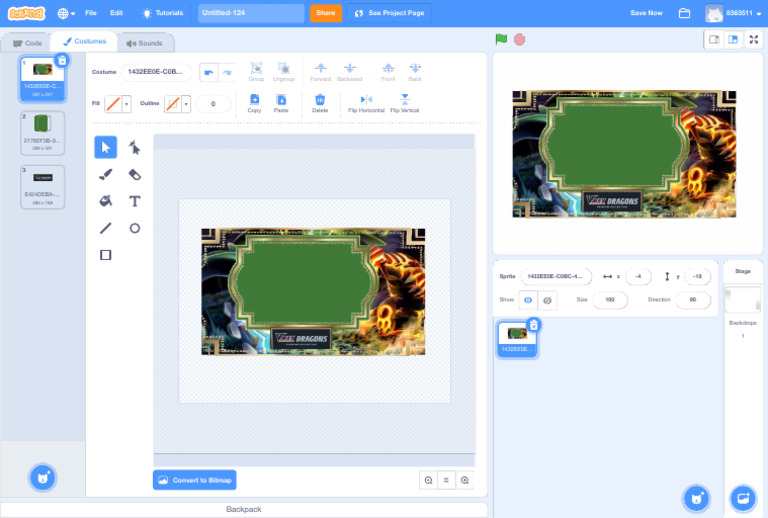Image resolution: width=768 pixels, height=518 pixels.
Task: Flip the costume vertically
Action: [405, 103]
